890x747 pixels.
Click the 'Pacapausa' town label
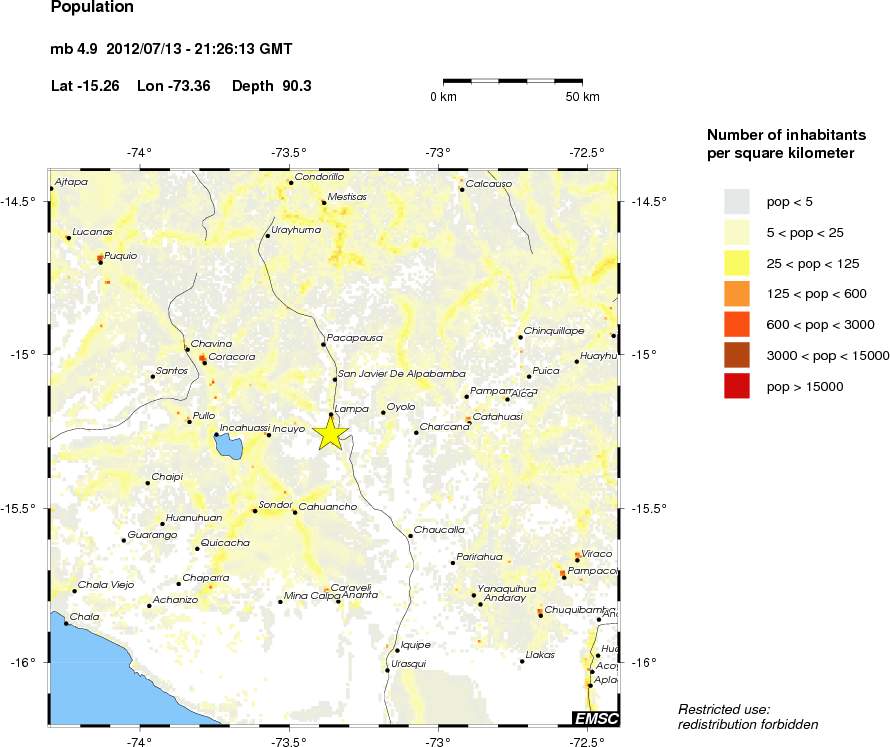[355, 338]
